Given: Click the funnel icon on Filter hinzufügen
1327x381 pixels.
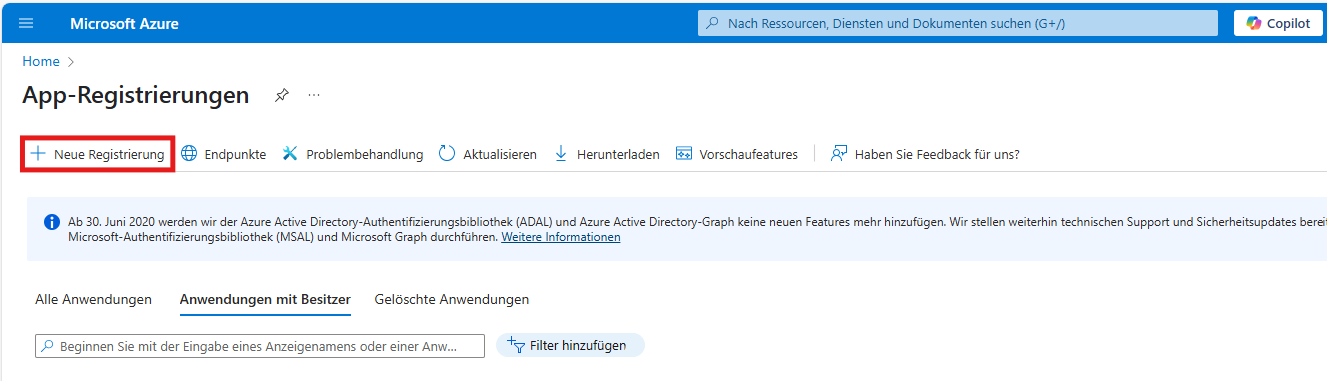Looking at the screenshot, I should 516,345.
